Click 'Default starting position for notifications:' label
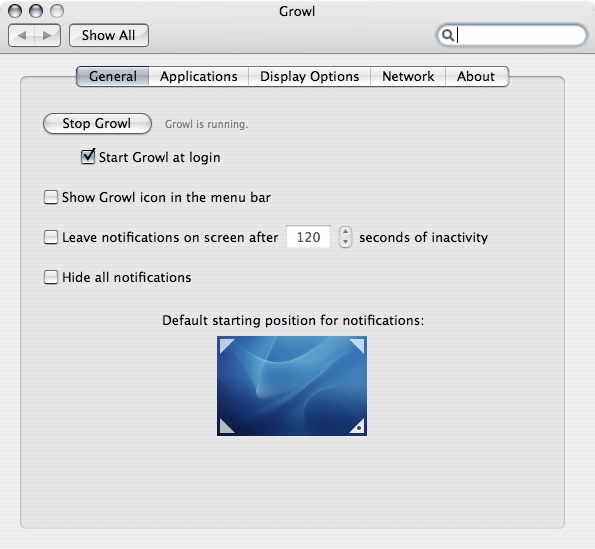Screen dimensions: 595x549 (293, 321)
